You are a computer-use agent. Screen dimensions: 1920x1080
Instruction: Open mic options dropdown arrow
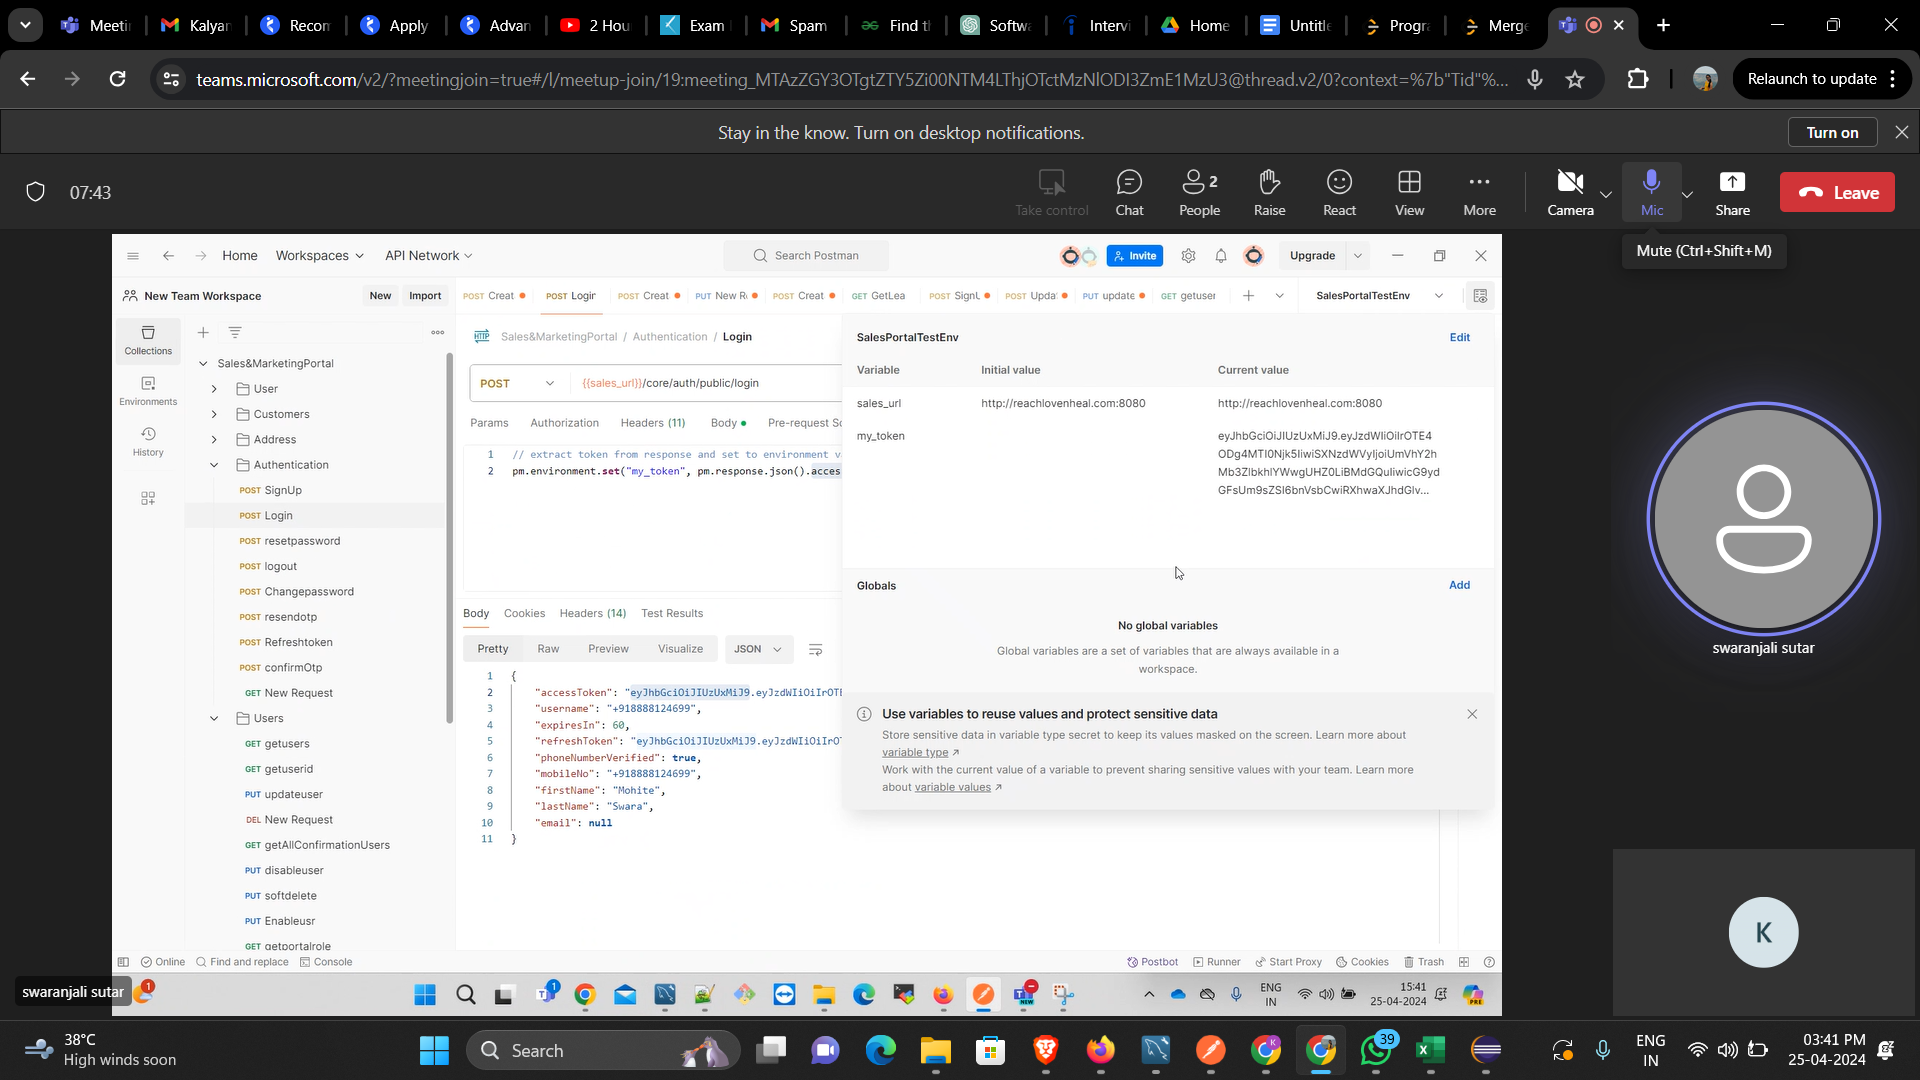(x=1688, y=194)
